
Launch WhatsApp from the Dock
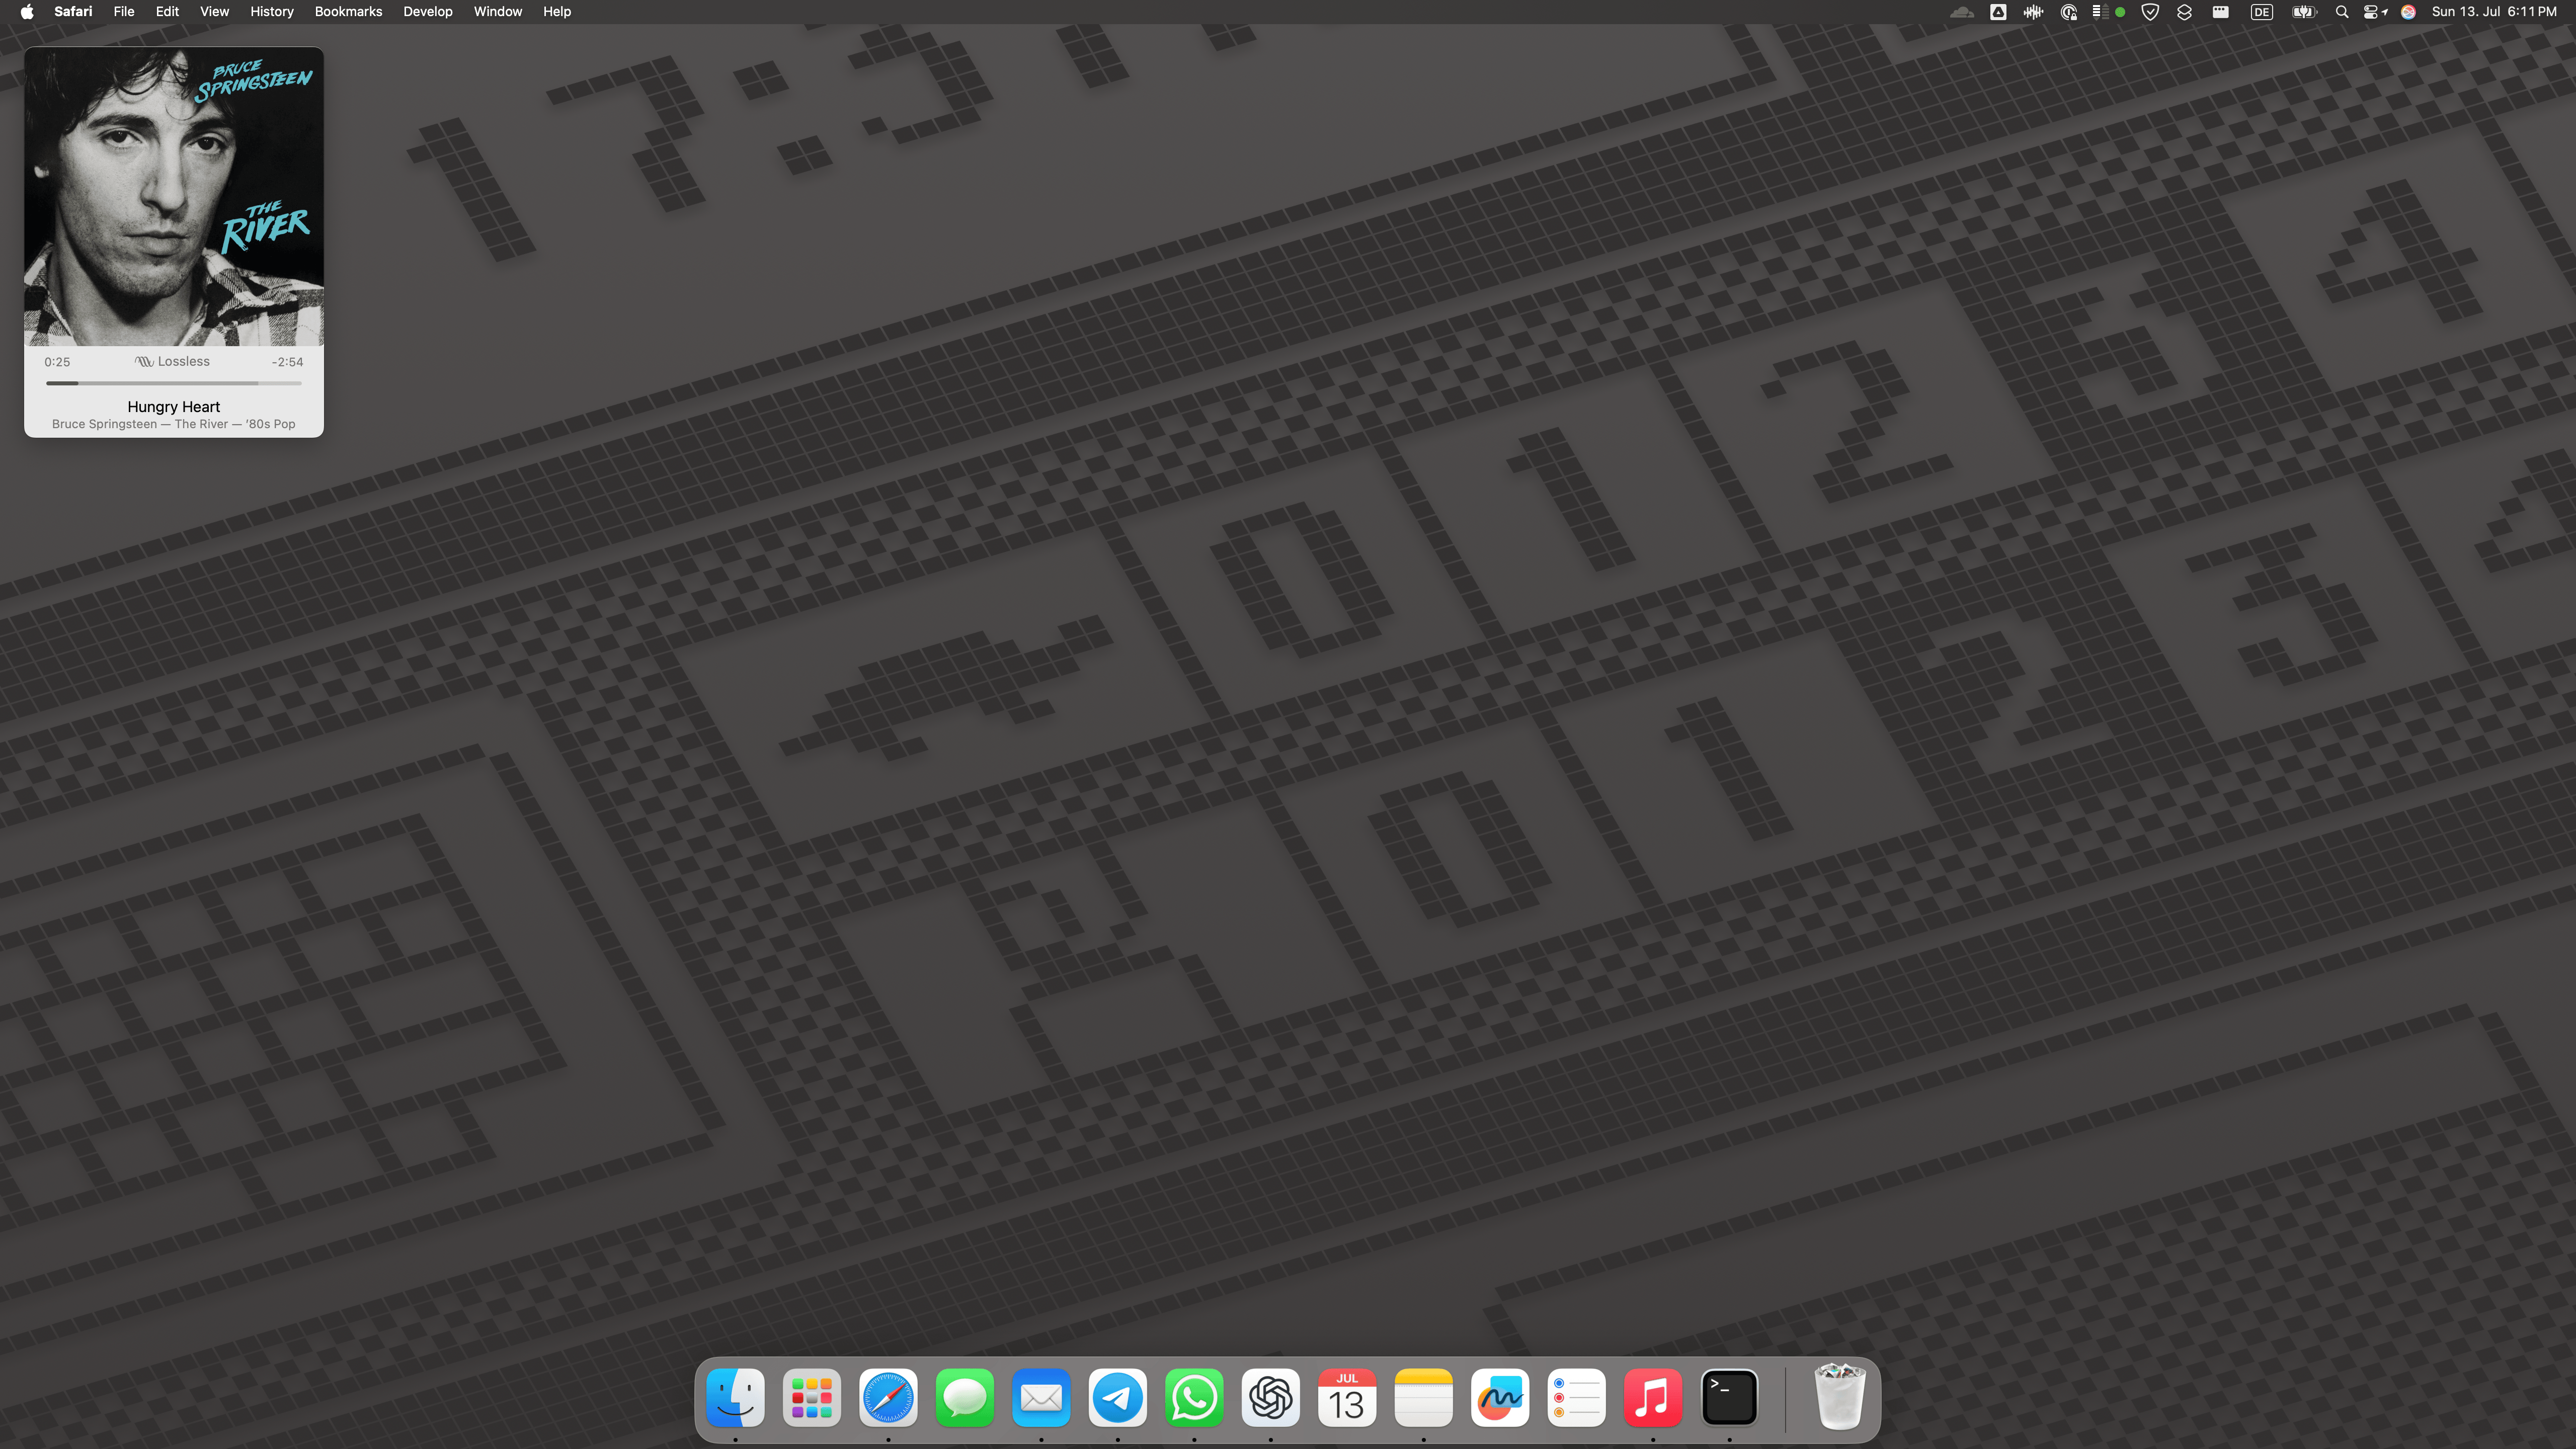1194,1397
